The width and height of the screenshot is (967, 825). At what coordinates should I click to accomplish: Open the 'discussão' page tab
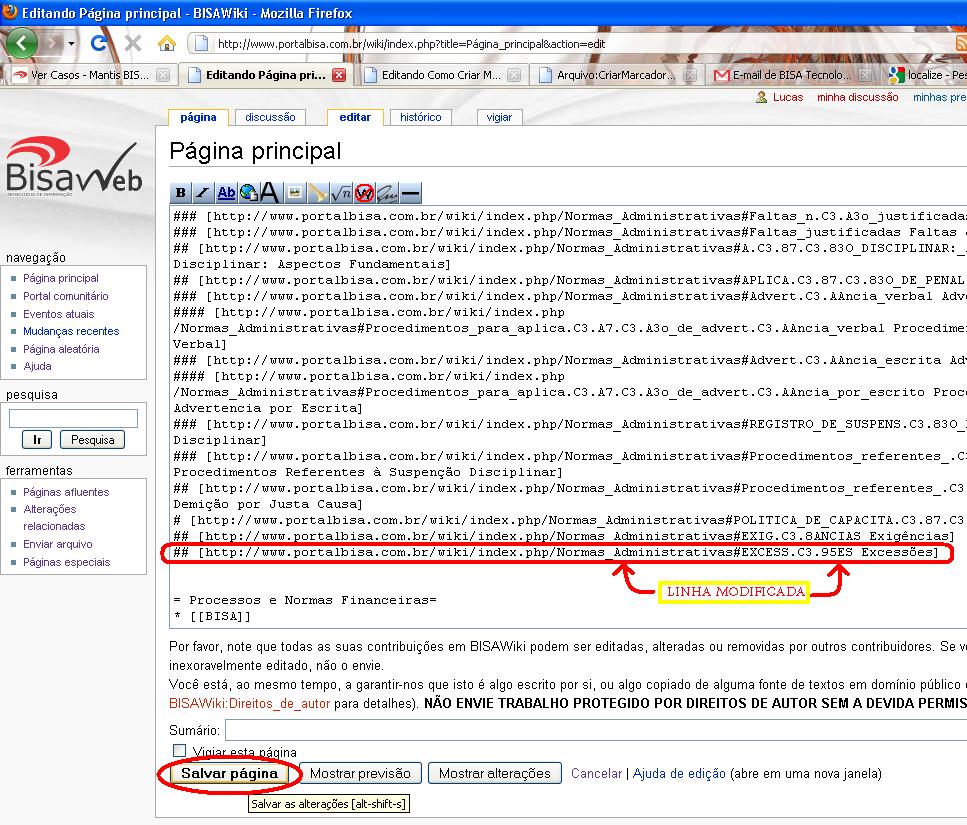pyautogui.click(x=270, y=117)
